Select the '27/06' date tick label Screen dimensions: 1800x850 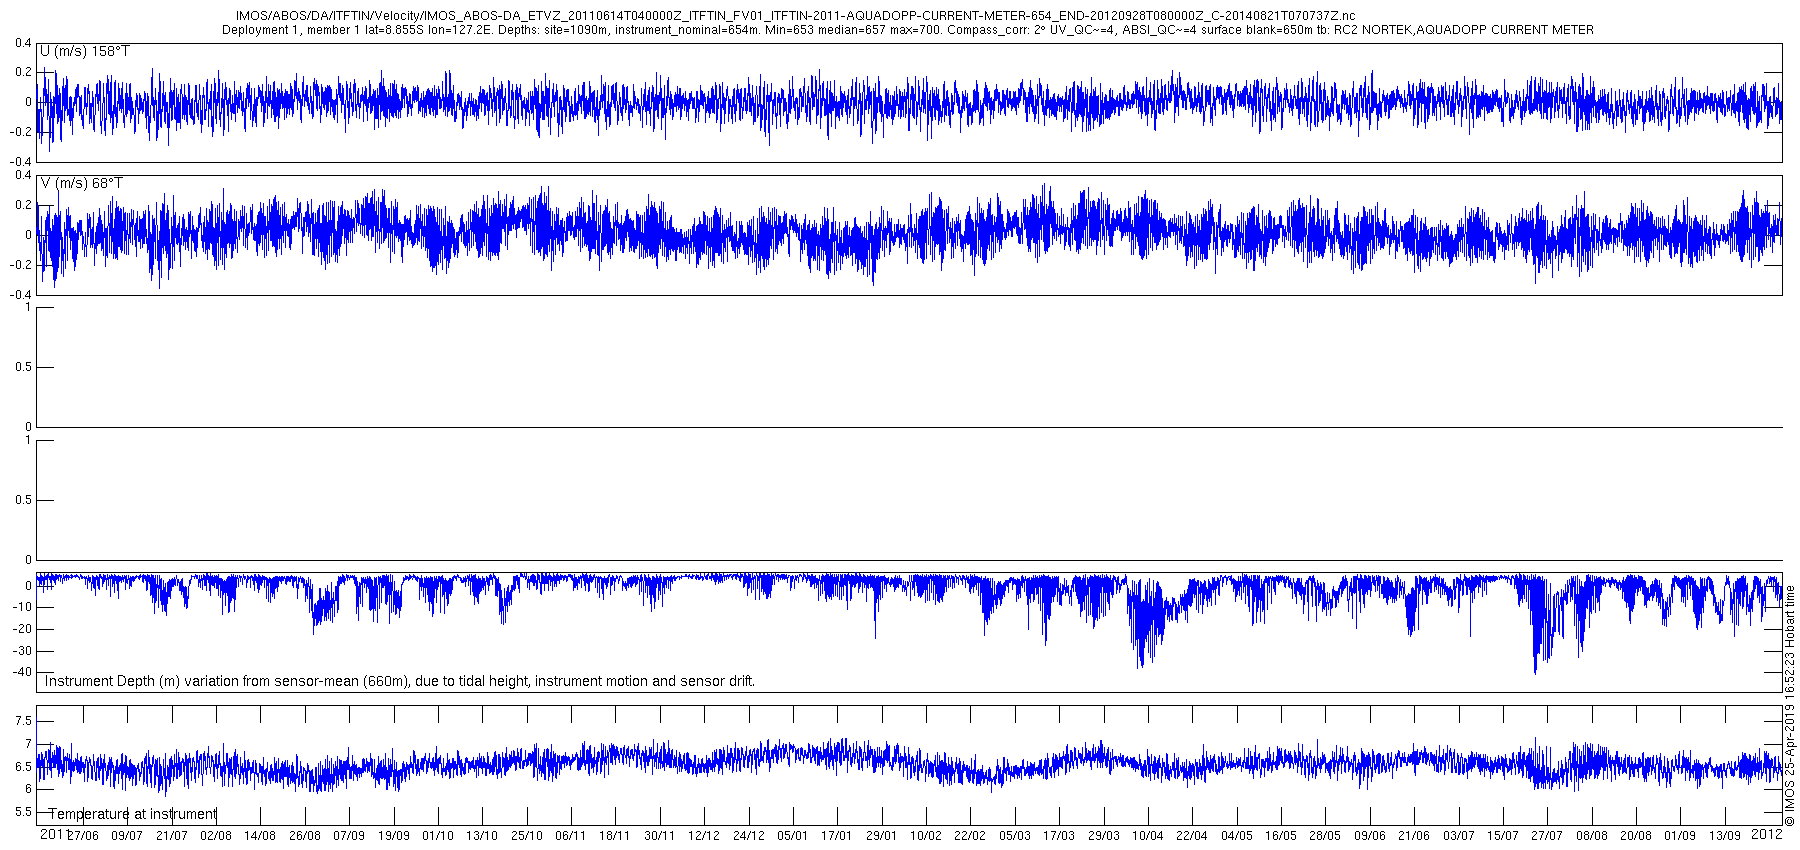coord(83,836)
